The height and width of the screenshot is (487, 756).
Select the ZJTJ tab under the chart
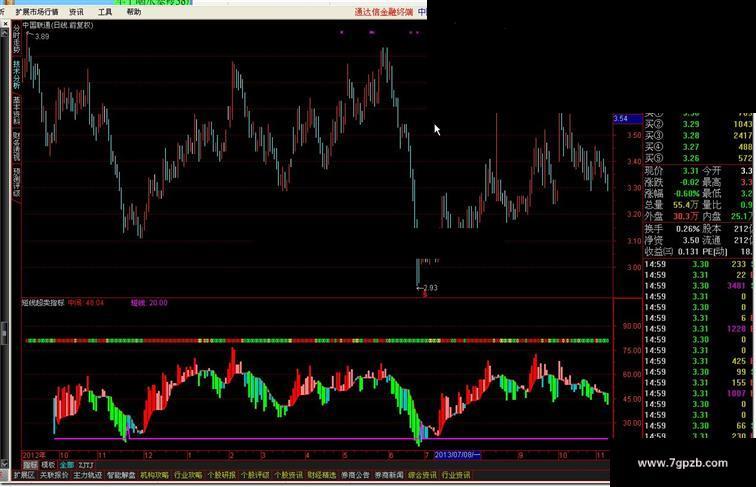click(86, 465)
